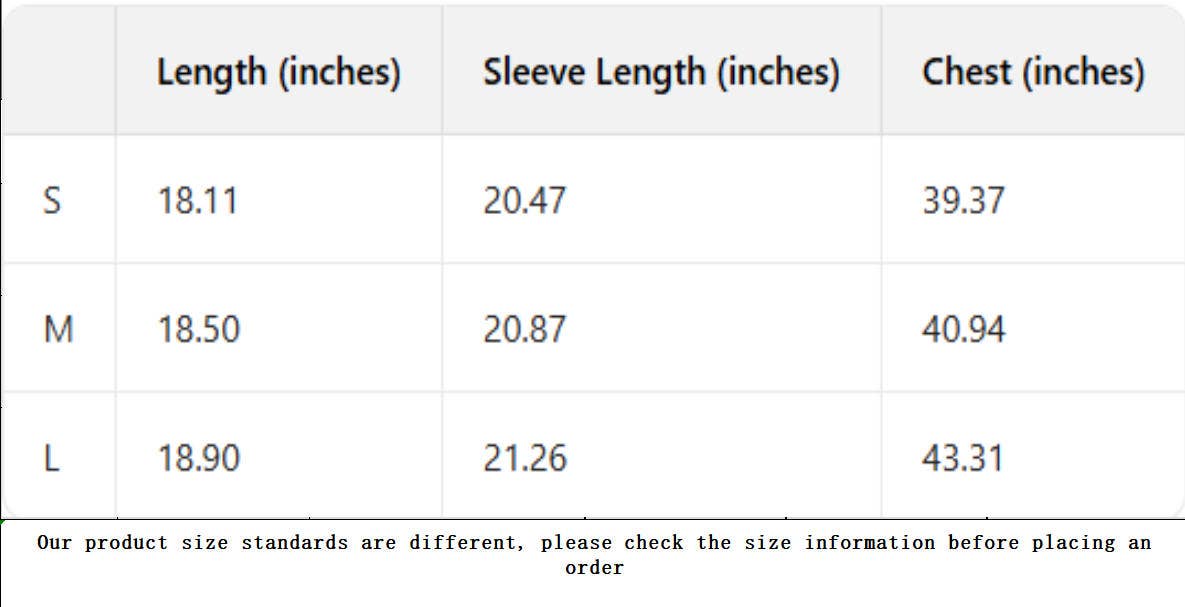The width and height of the screenshot is (1185, 607).
Task: Click the Chest (inches) column header
Action: 1032,72
